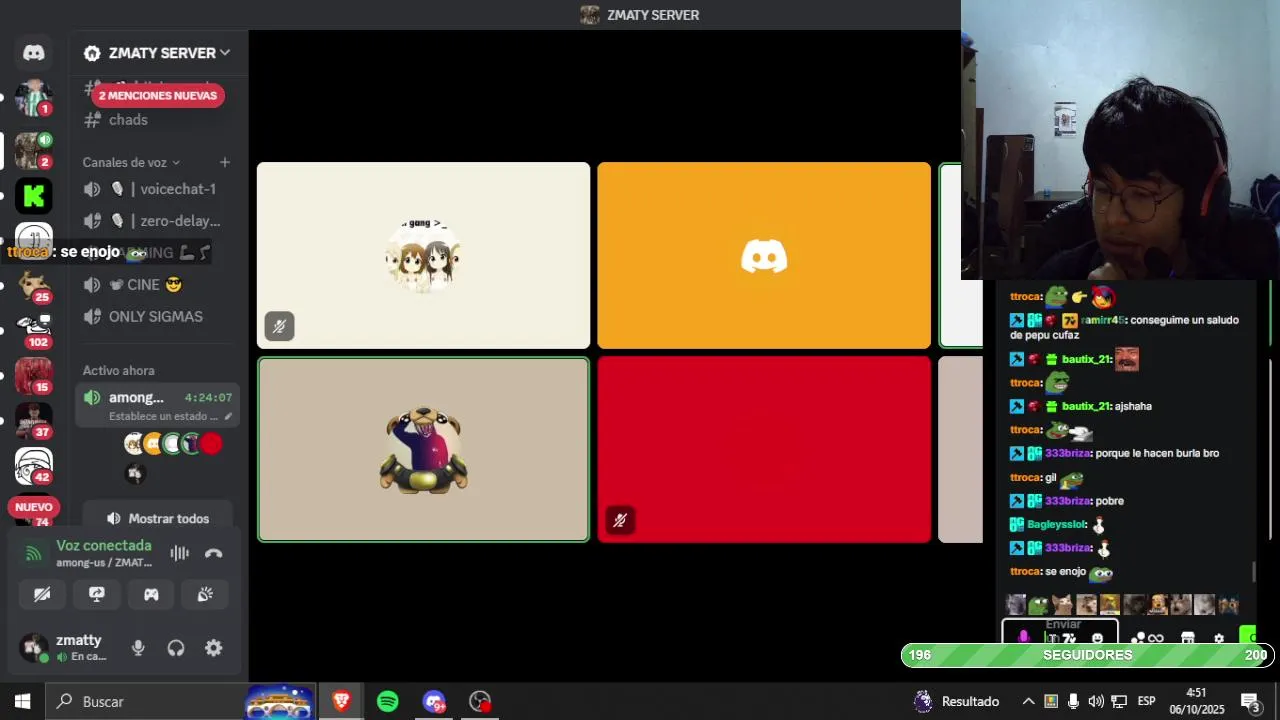Click Buscar taskbar search box
1280x720 pixels.
(x=146, y=701)
